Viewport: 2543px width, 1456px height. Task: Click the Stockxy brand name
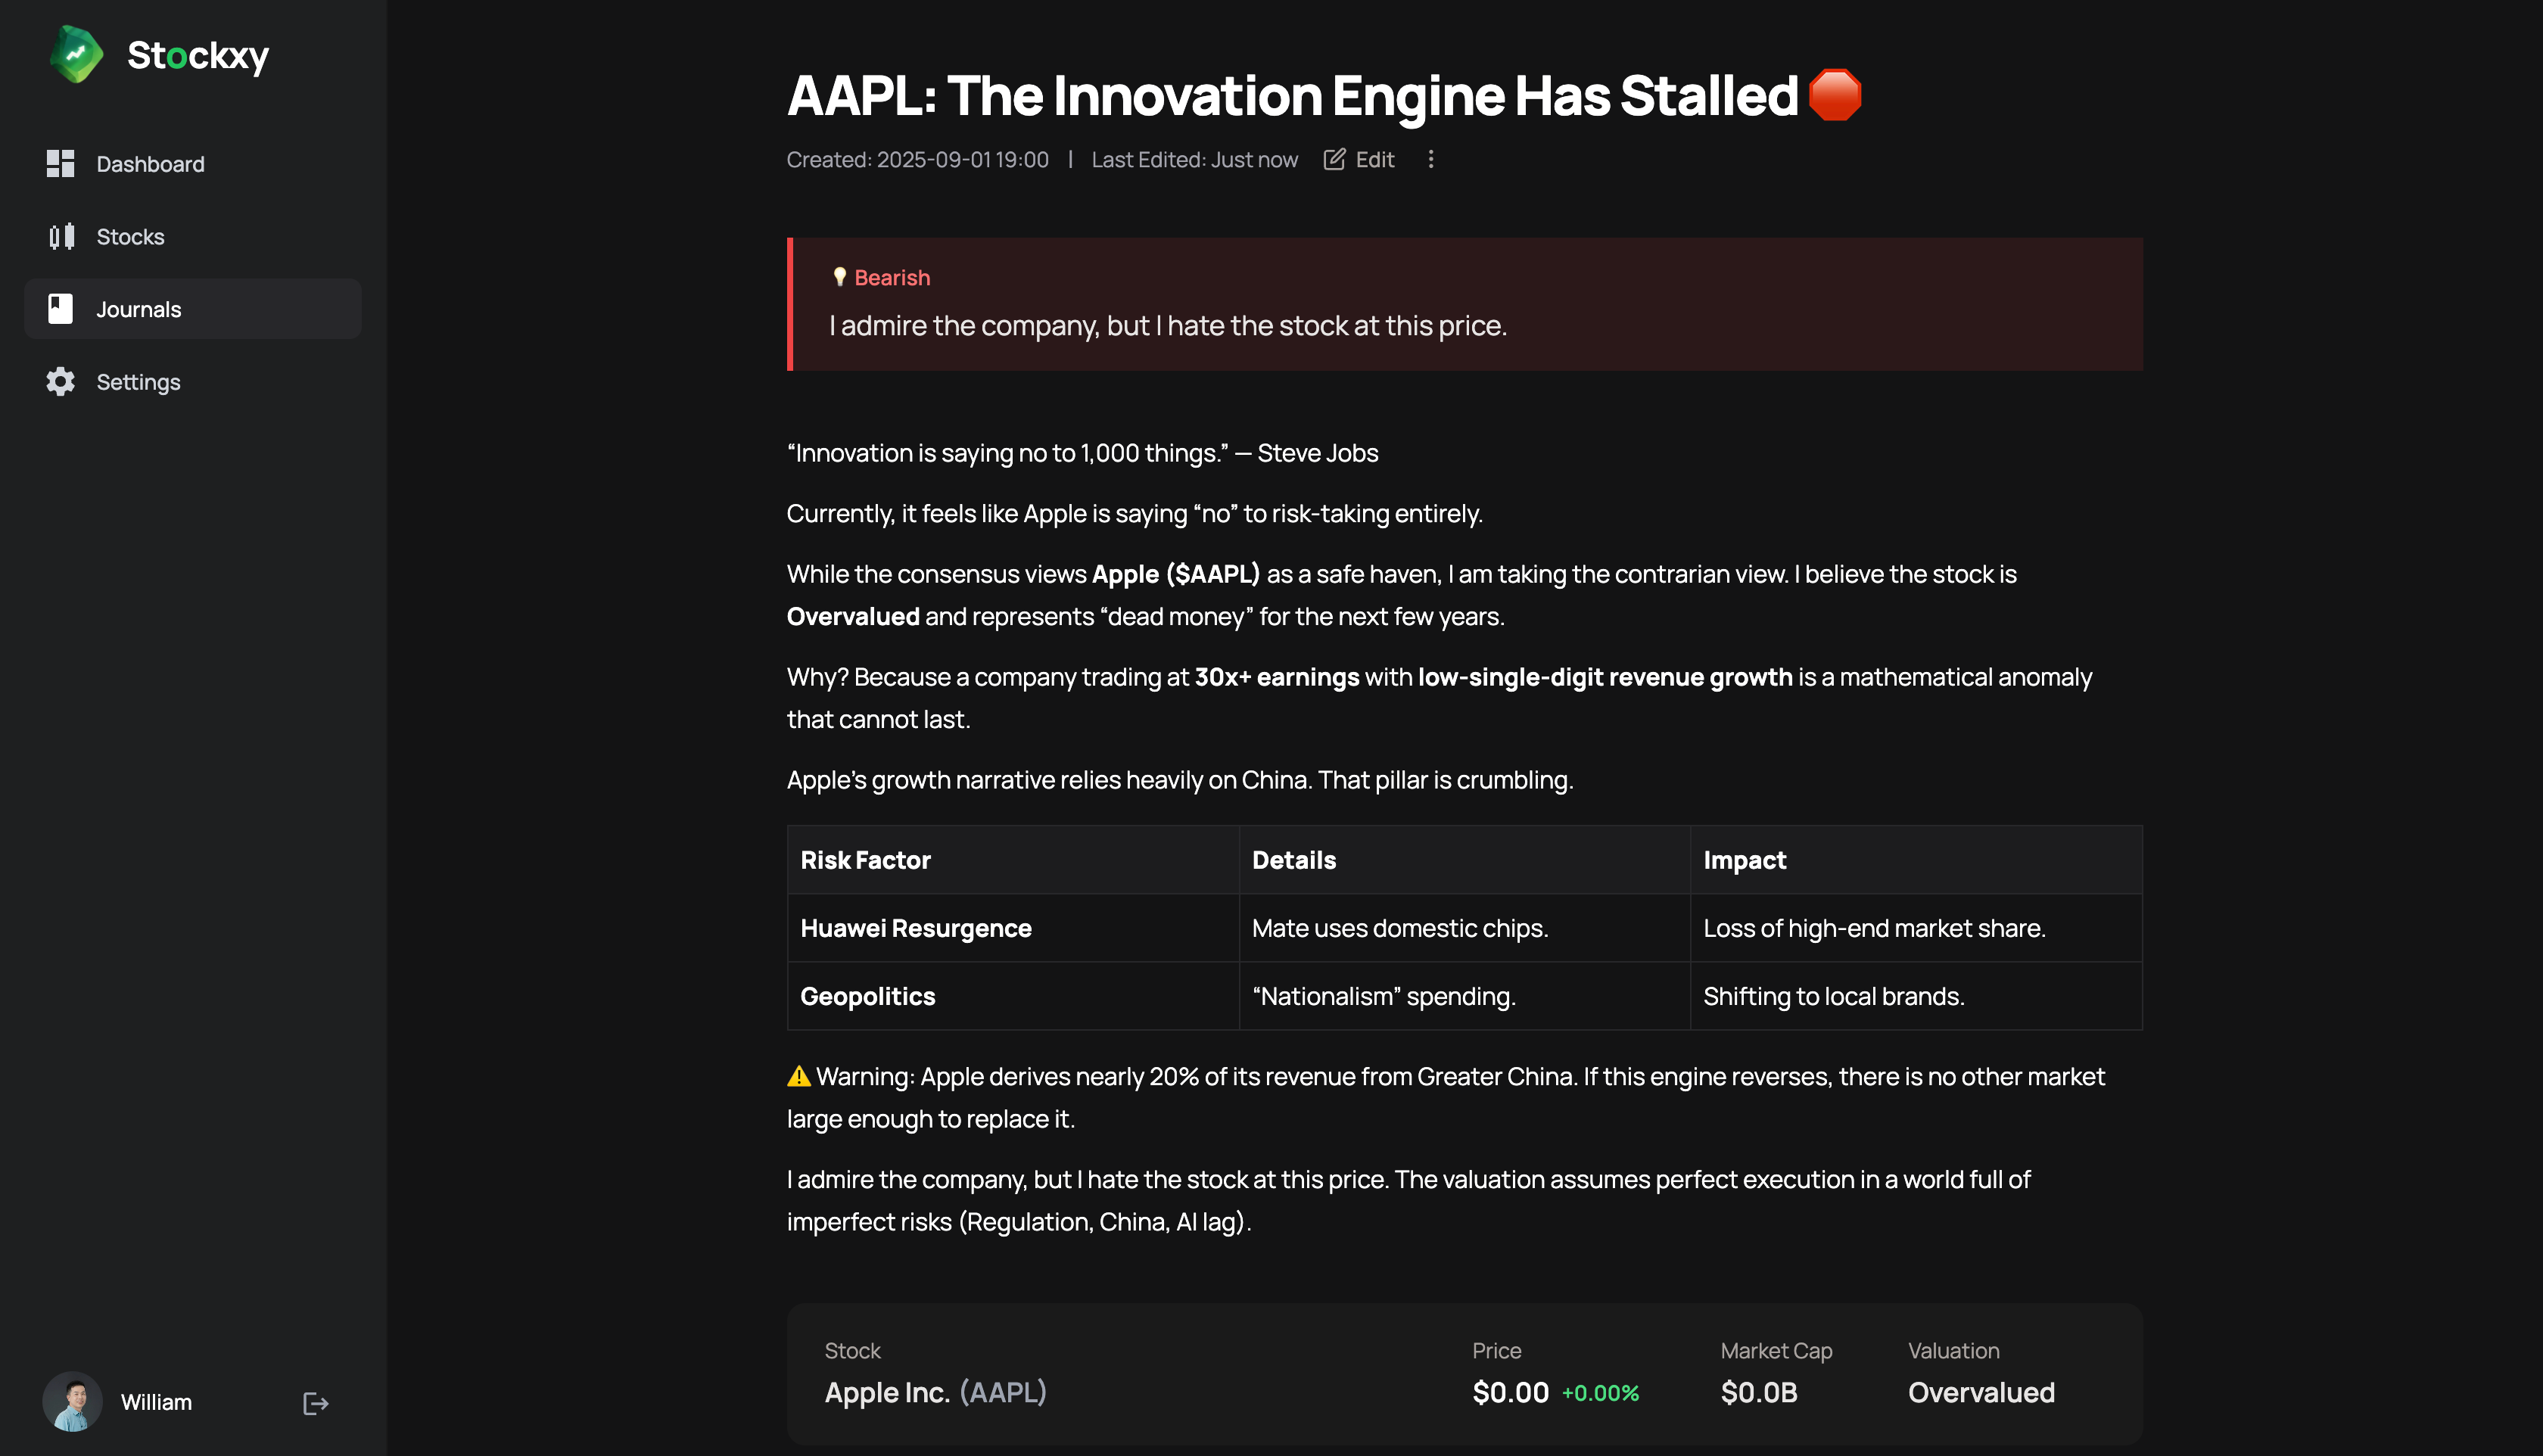pos(198,56)
